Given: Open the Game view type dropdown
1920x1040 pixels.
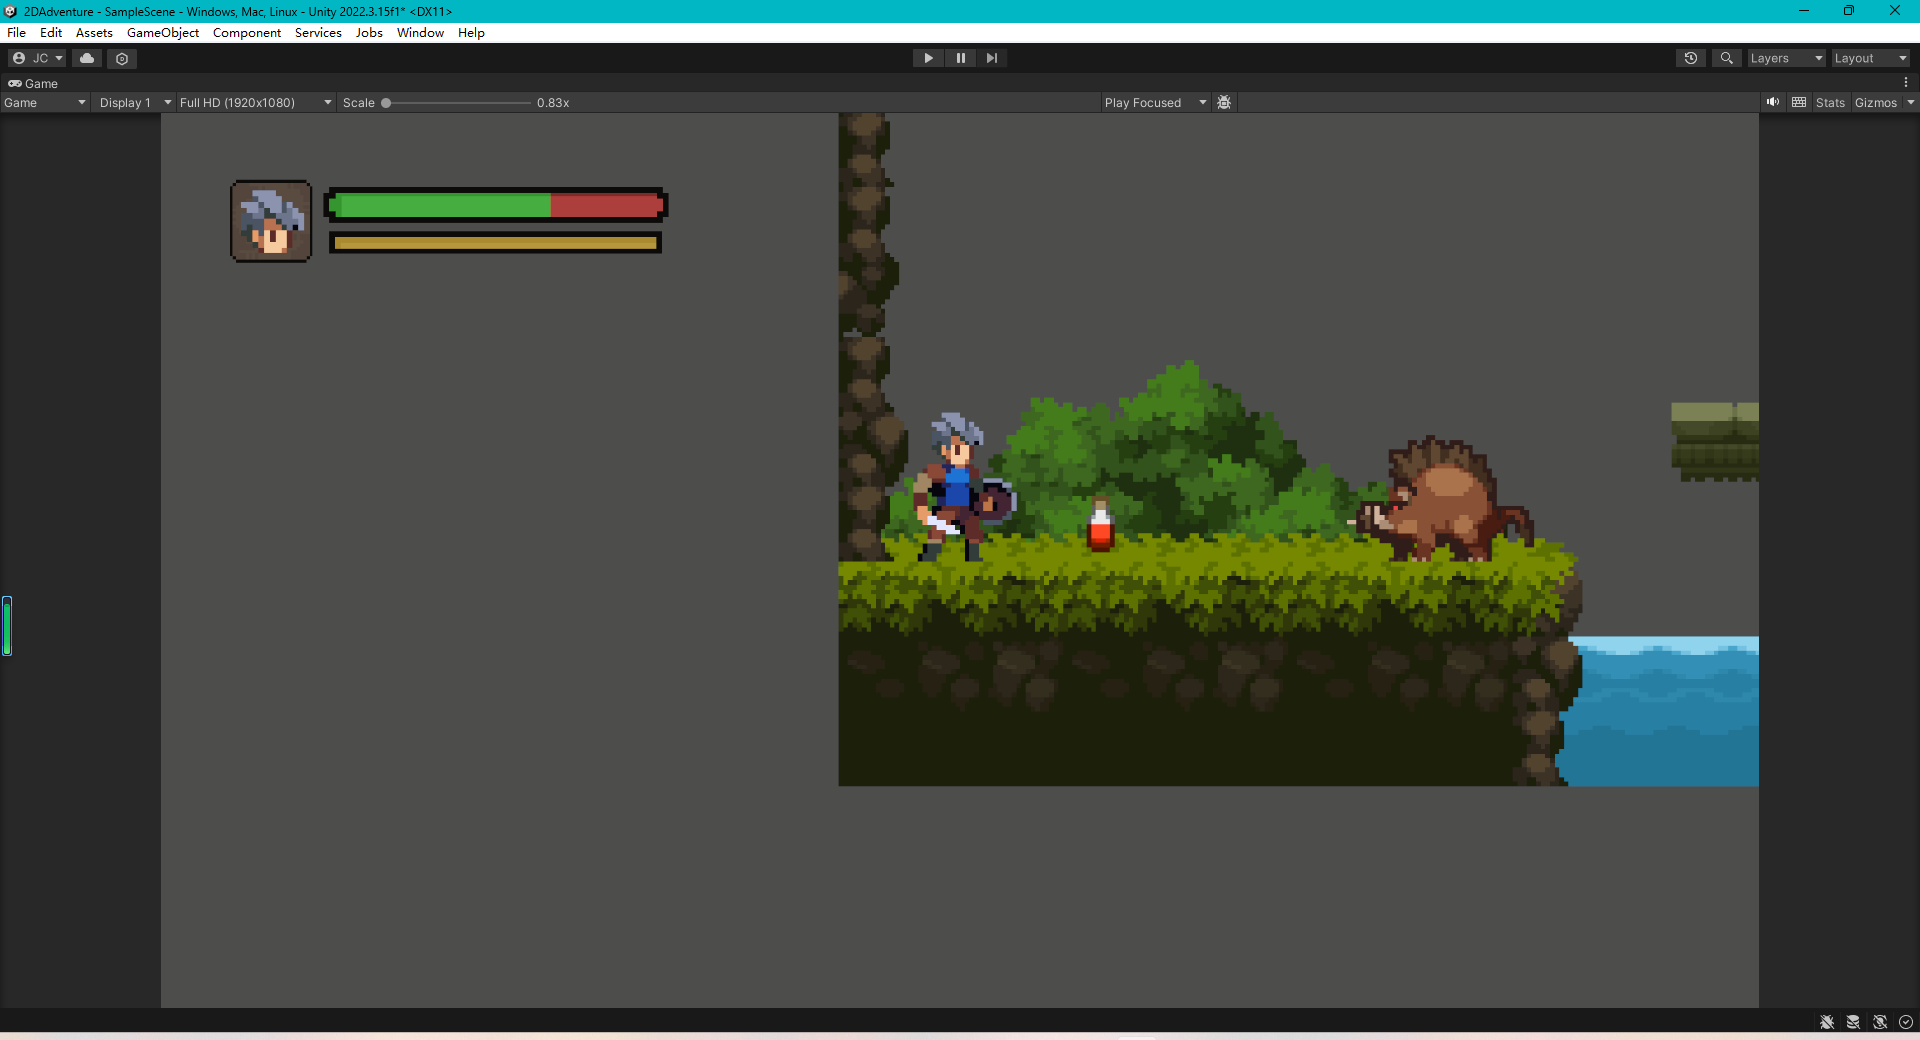Looking at the screenshot, I should click(x=45, y=103).
